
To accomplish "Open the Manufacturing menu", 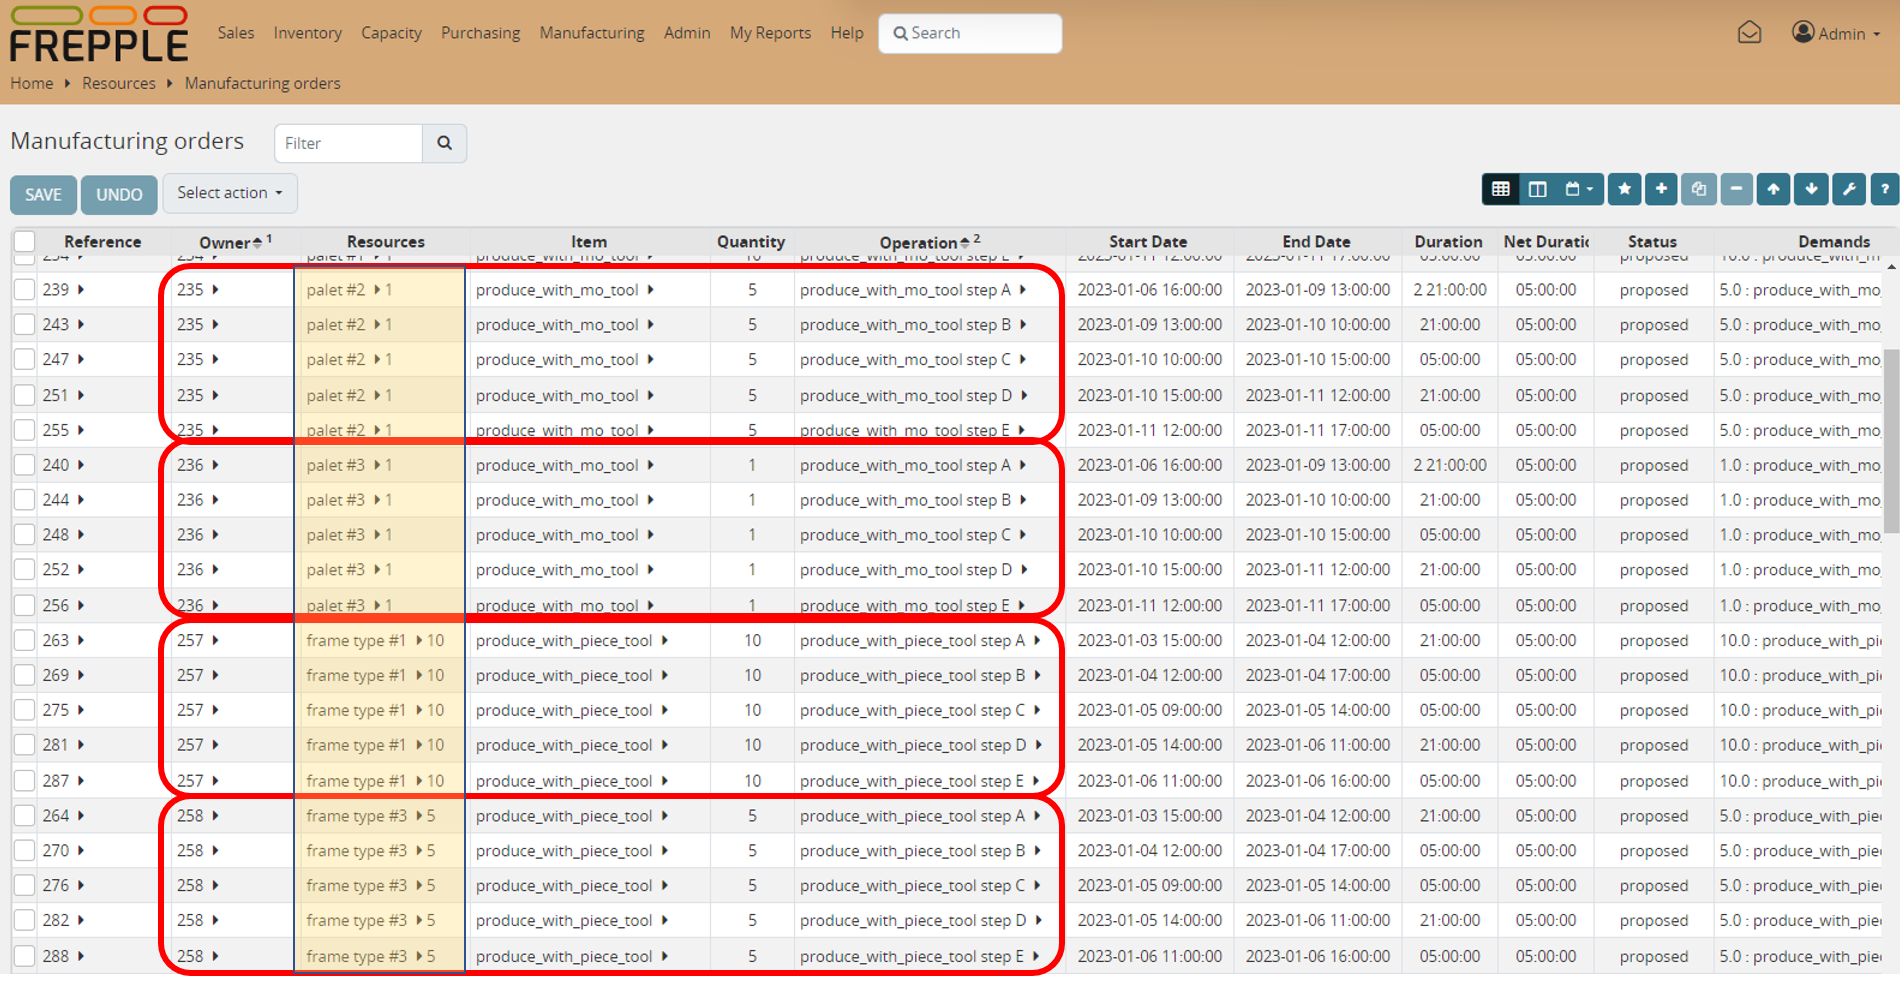I will click(x=592, y=33).
